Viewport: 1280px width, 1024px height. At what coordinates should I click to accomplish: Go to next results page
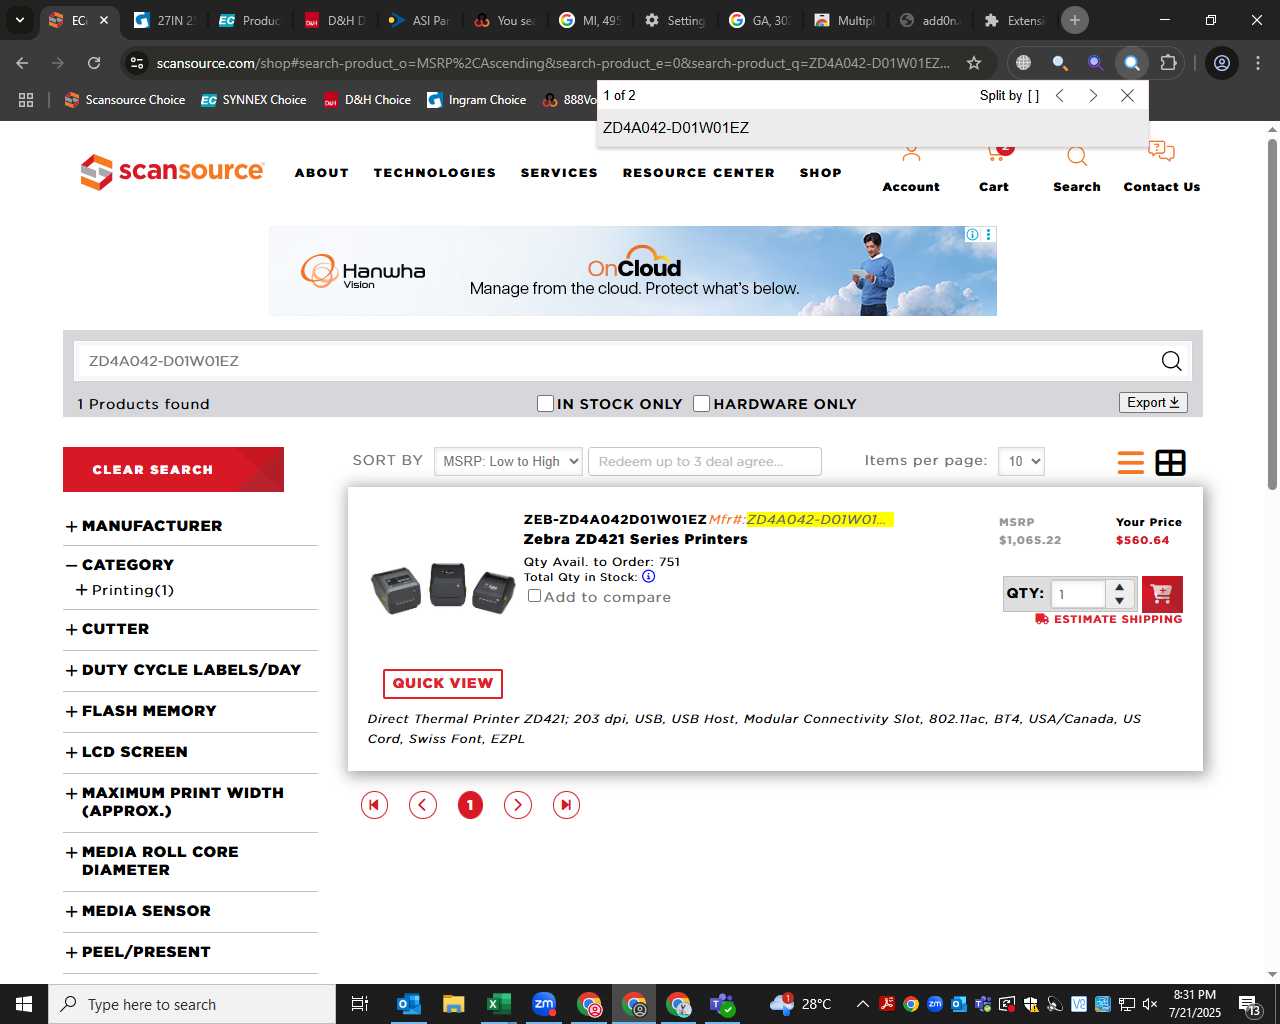(517, 805)
